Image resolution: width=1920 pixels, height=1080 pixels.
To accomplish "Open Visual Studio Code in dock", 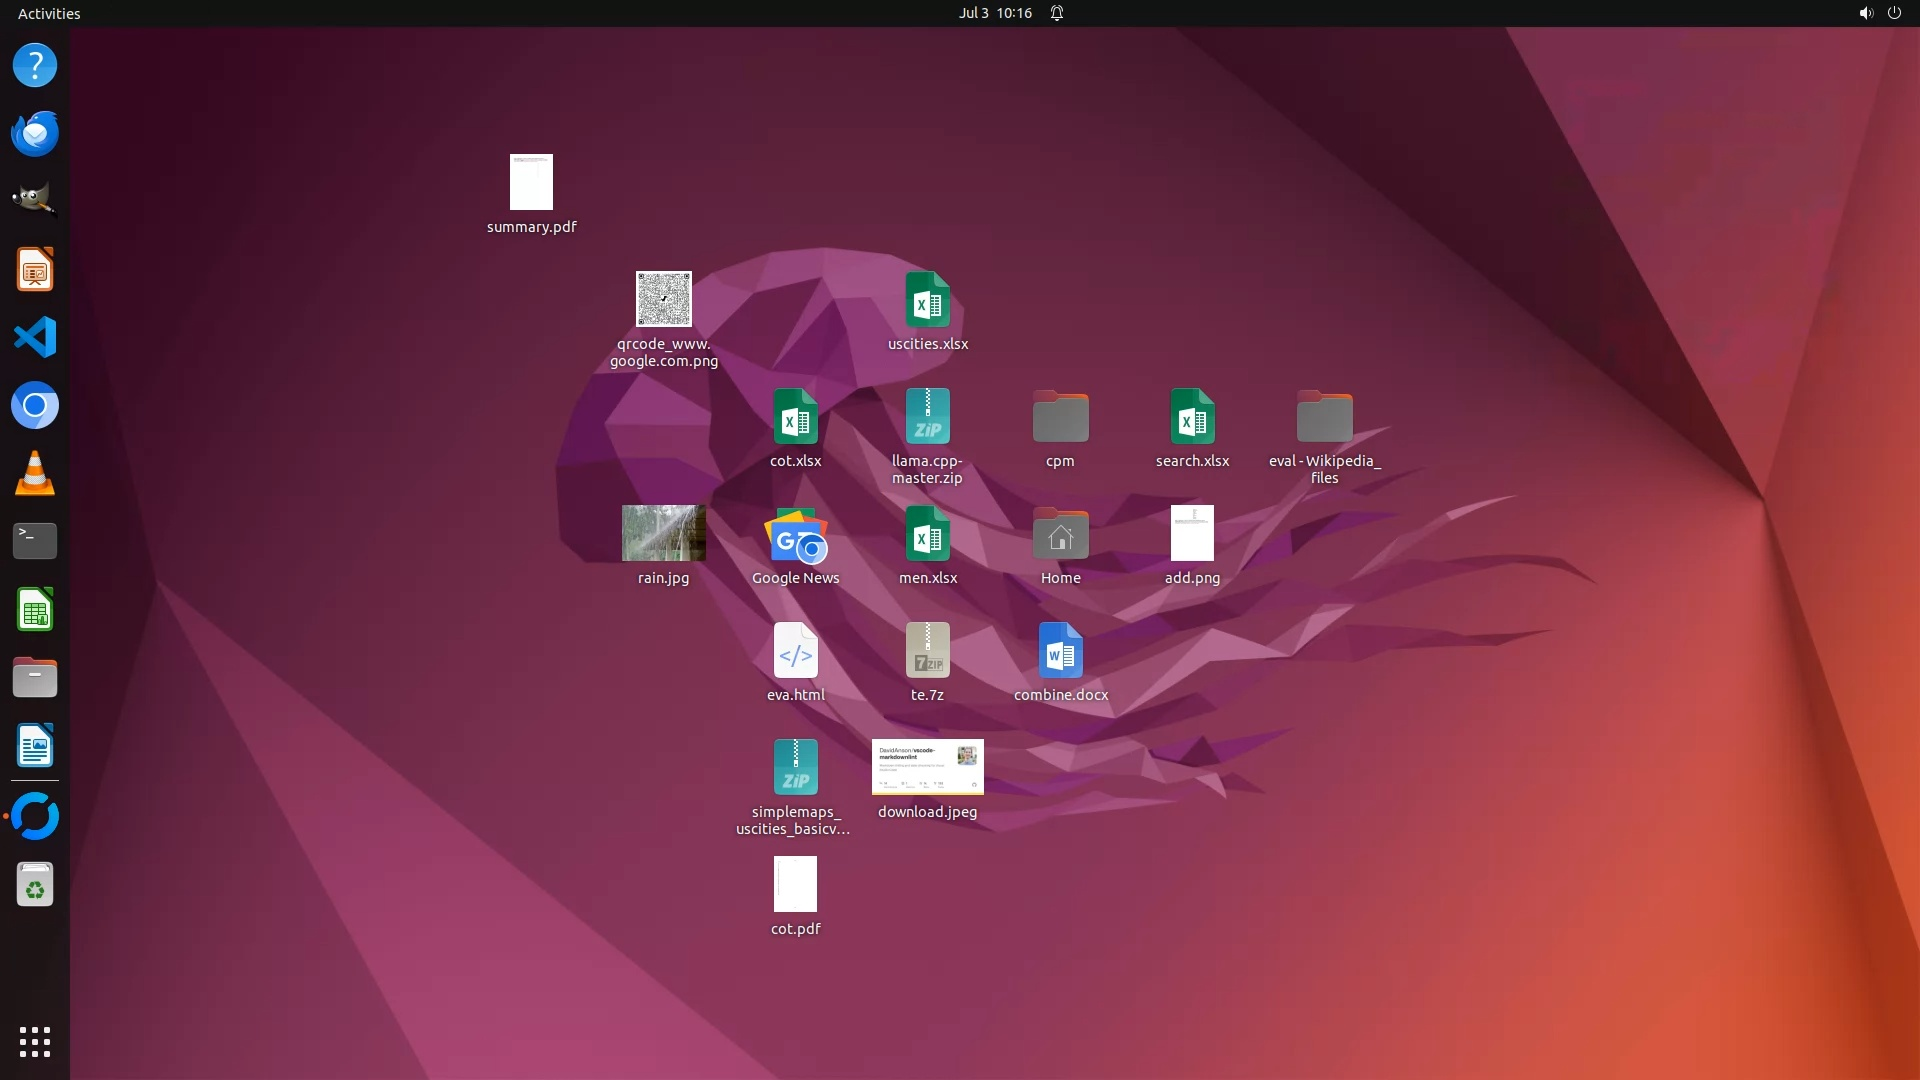I will click(35, 337).
